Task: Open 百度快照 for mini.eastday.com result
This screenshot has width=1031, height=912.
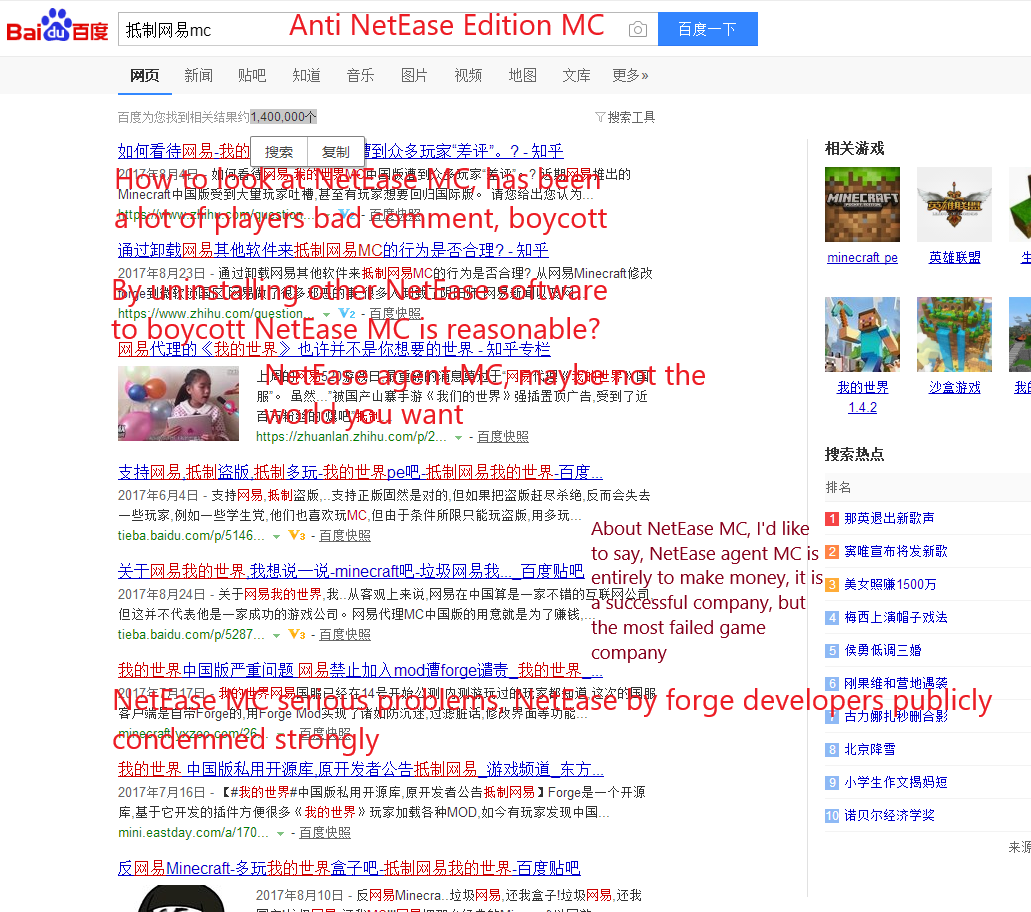Action: coord(325,832)
